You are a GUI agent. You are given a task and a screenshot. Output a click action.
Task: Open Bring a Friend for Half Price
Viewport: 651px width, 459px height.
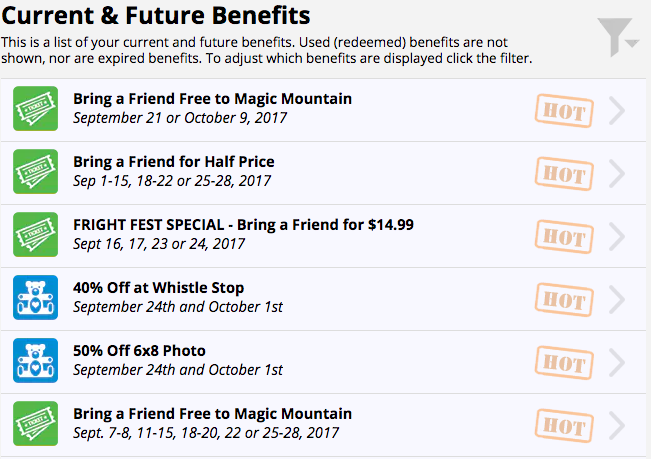point(174,161)
